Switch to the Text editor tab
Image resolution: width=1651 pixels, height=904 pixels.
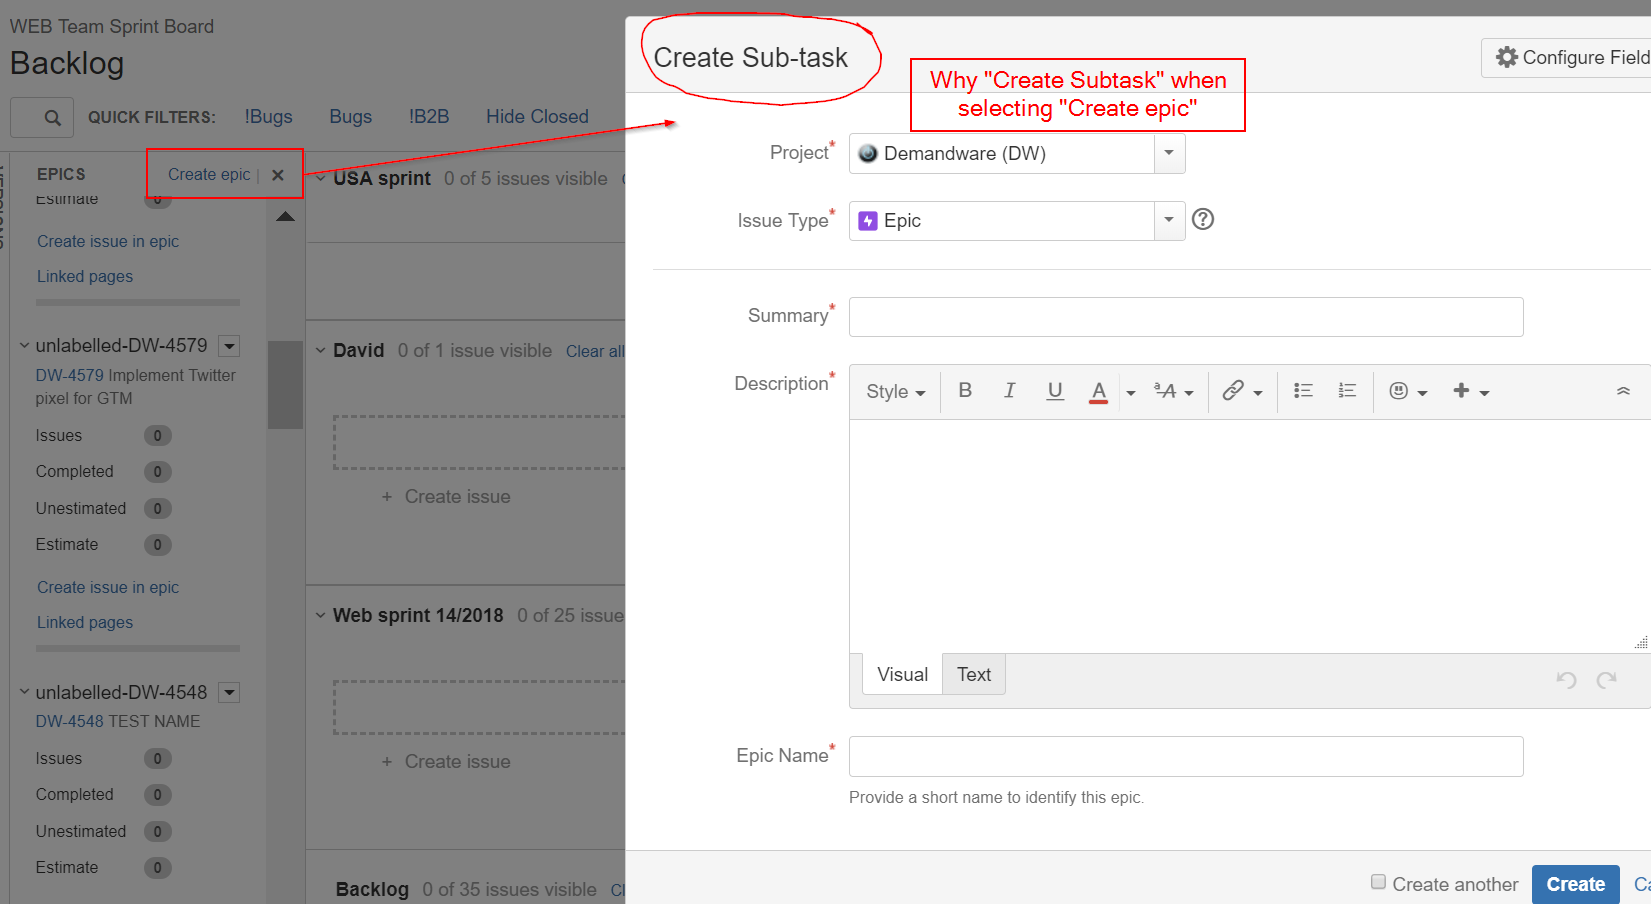point(974,675)
